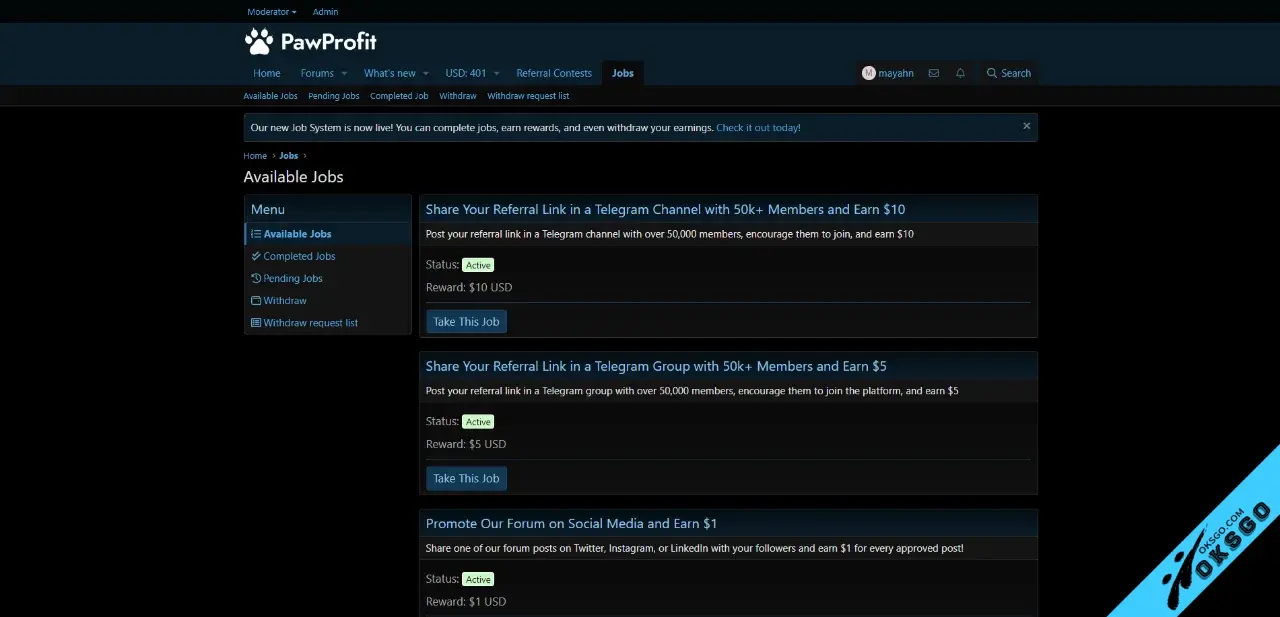
Task: Select Completed Jobs in the Menu sidebar
Action: point(328,256)
